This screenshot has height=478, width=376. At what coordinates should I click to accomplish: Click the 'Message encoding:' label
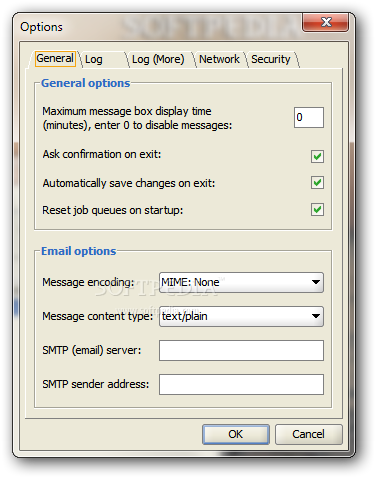88,282
